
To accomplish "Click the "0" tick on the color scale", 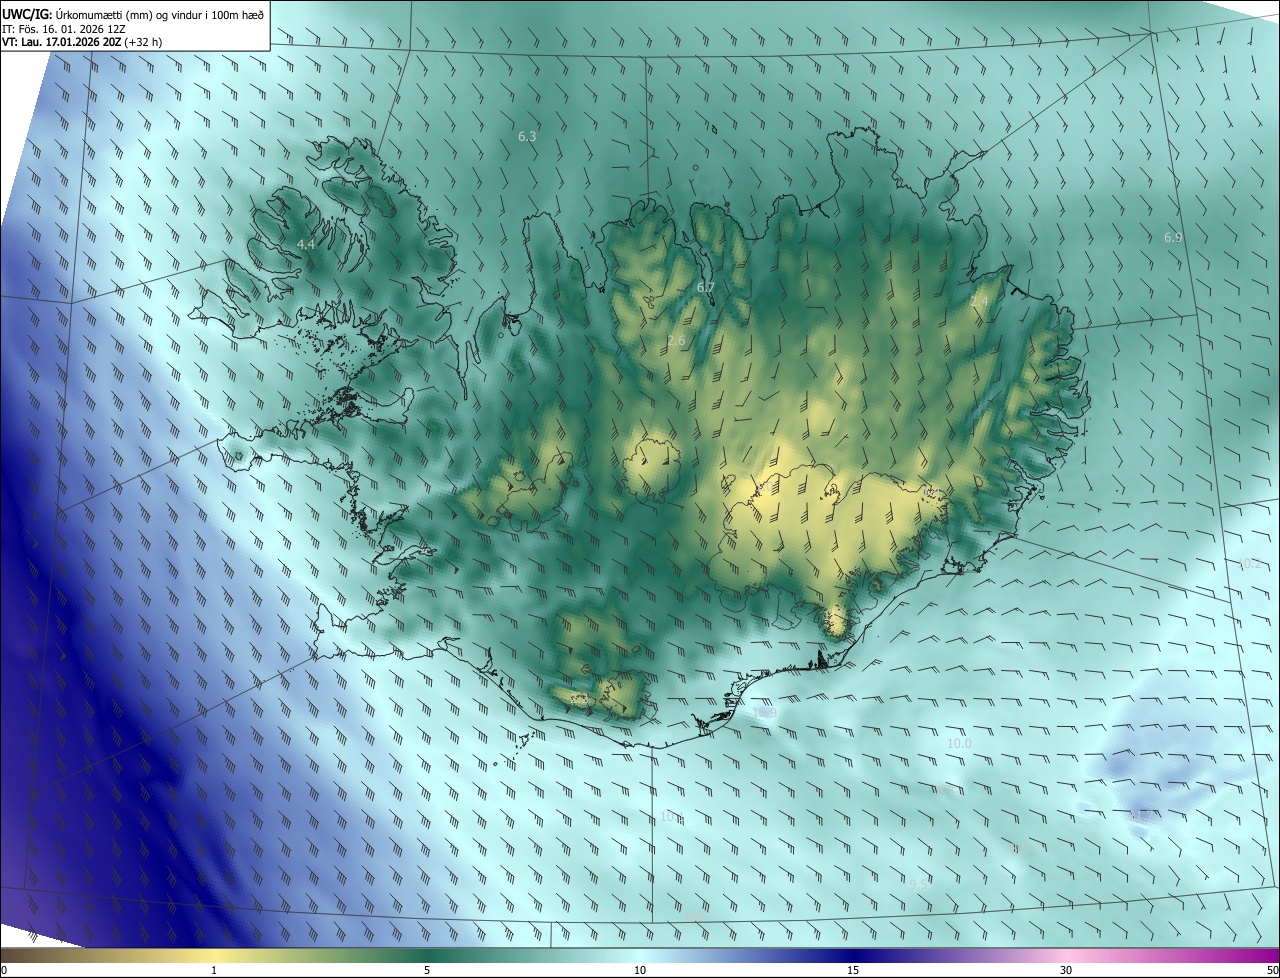I will pyautogui.click(x=4, y=970).
